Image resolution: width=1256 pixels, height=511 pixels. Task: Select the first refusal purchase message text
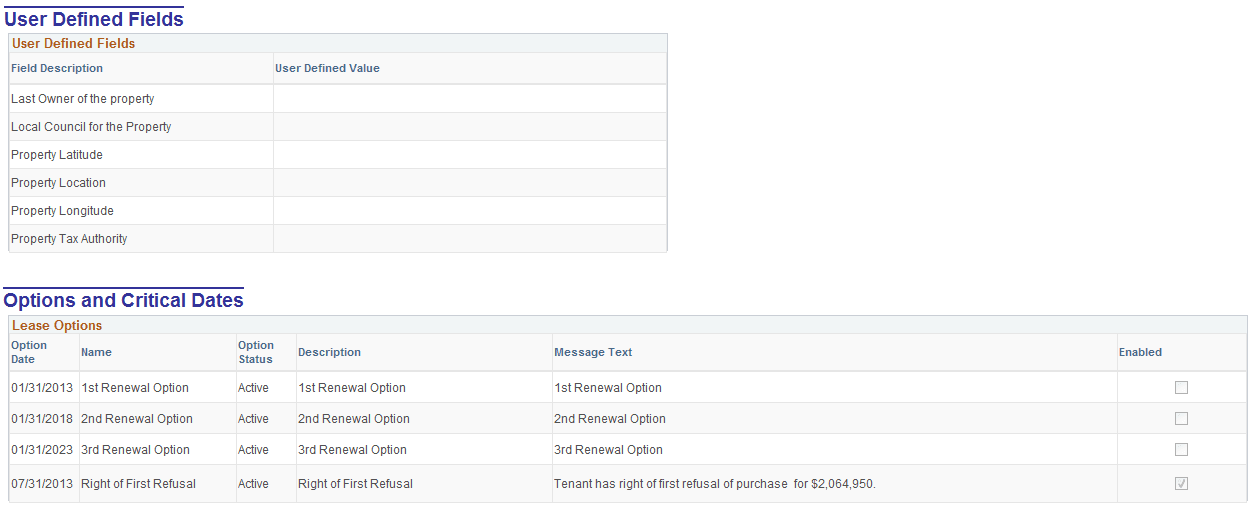coord(715,484)
